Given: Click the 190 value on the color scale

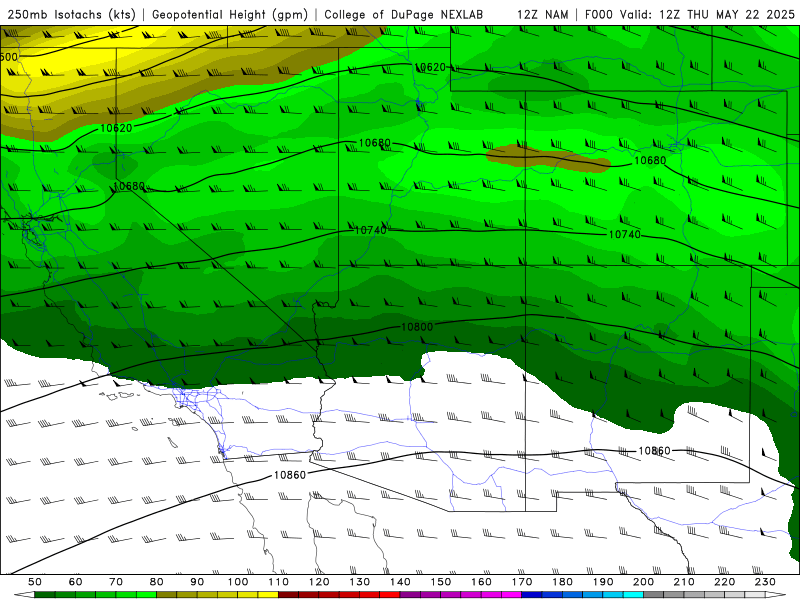Looking at the screenshot, I should tap(603, 582).
